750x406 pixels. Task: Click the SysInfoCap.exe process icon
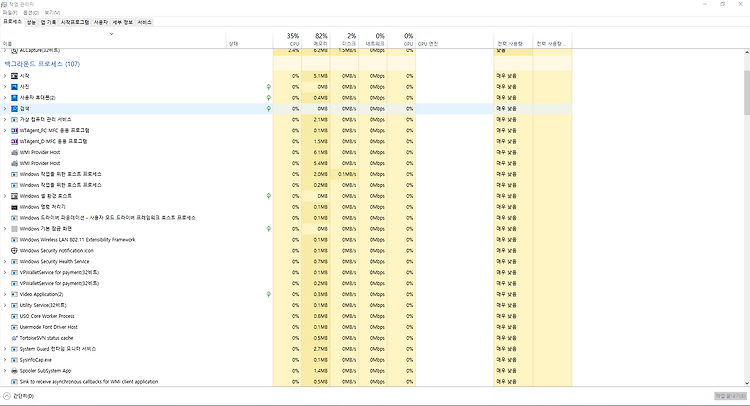pos(14,360)
